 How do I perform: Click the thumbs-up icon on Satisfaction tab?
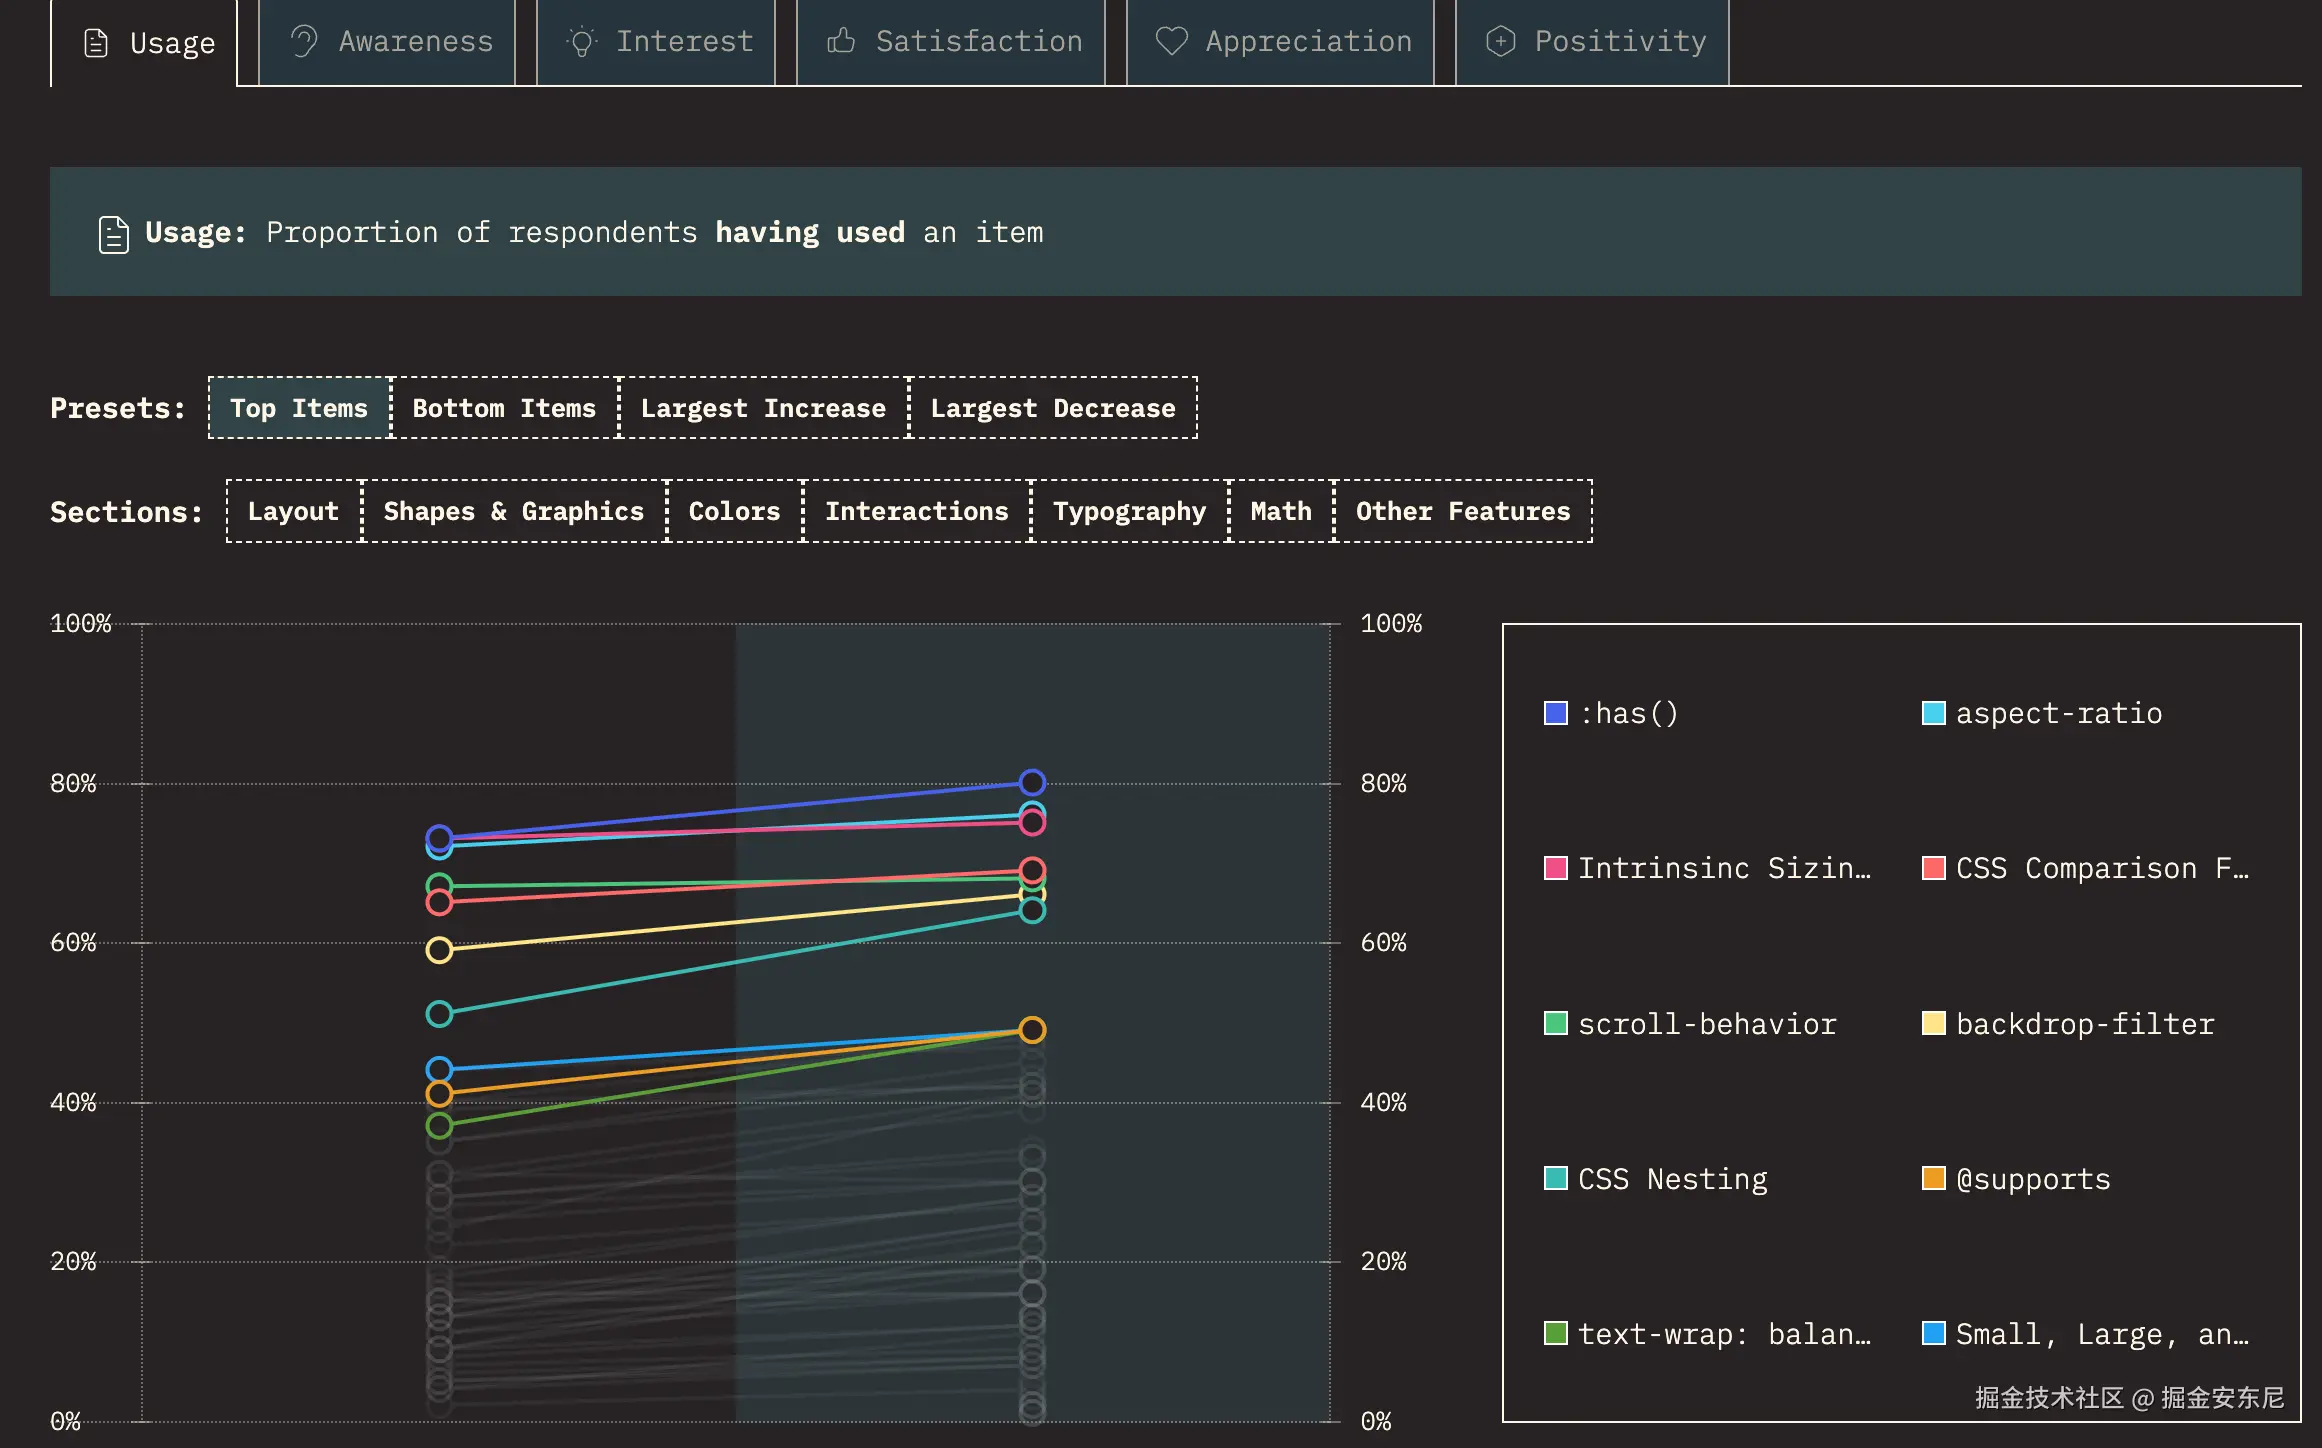point(841,41)
